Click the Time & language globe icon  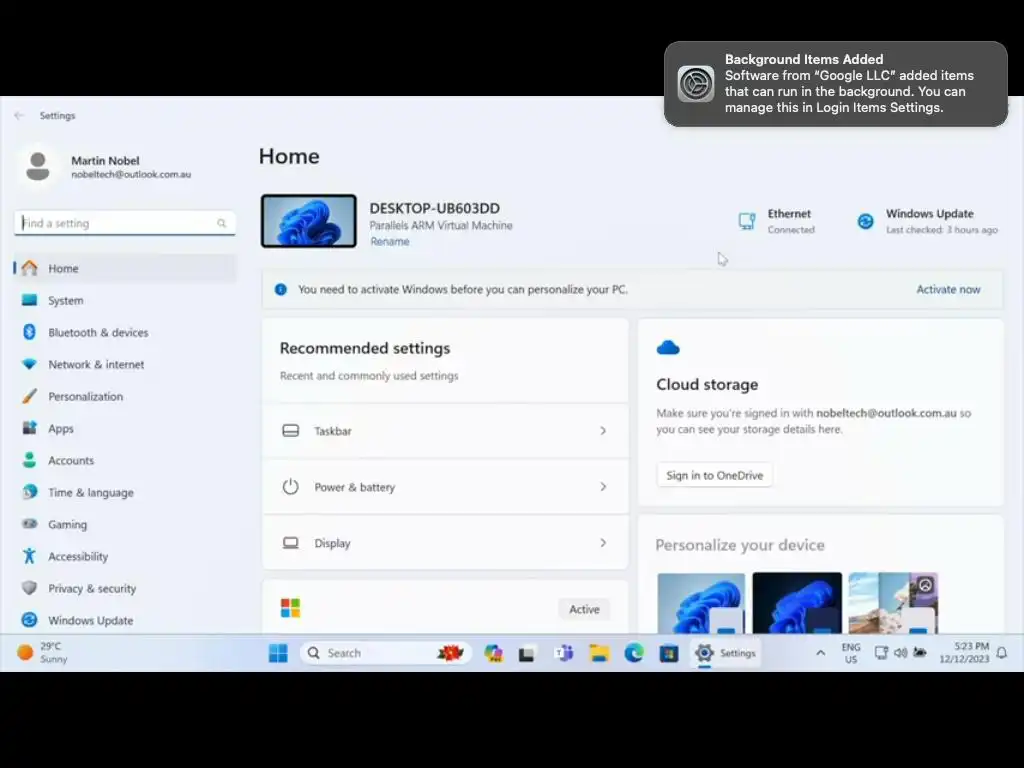pos(29,492)
